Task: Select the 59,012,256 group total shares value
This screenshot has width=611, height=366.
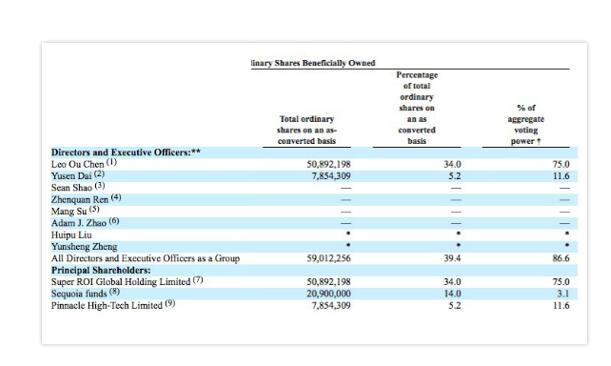Action: tap(328, 258)
